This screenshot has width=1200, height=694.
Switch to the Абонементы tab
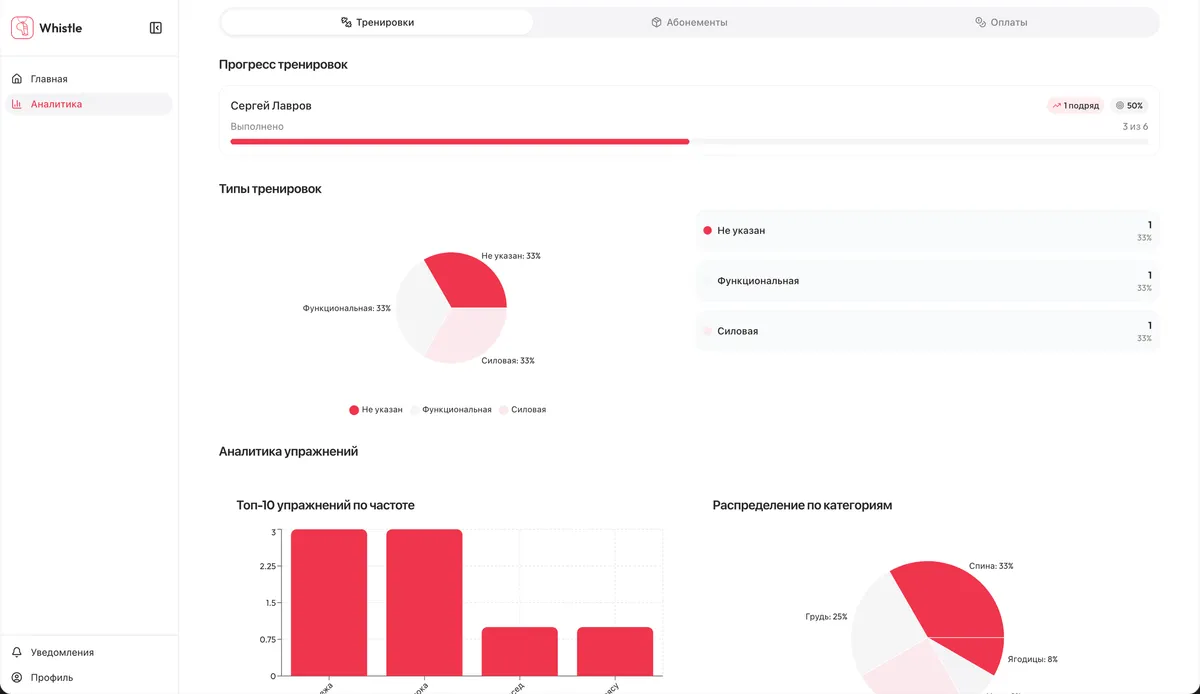tap(689, 22)
